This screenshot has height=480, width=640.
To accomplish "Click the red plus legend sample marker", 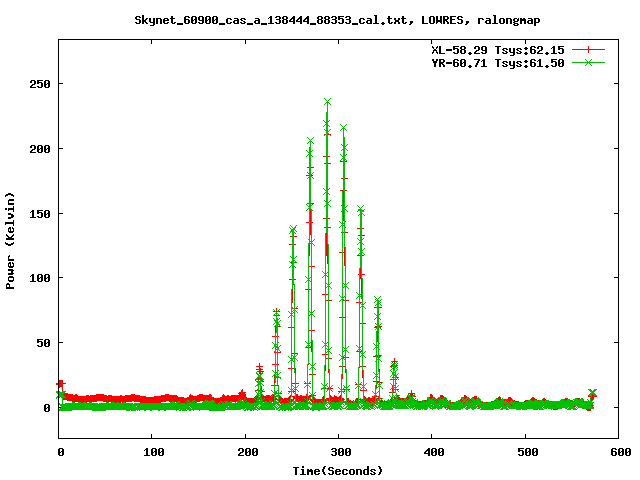I will pos(588,49).
